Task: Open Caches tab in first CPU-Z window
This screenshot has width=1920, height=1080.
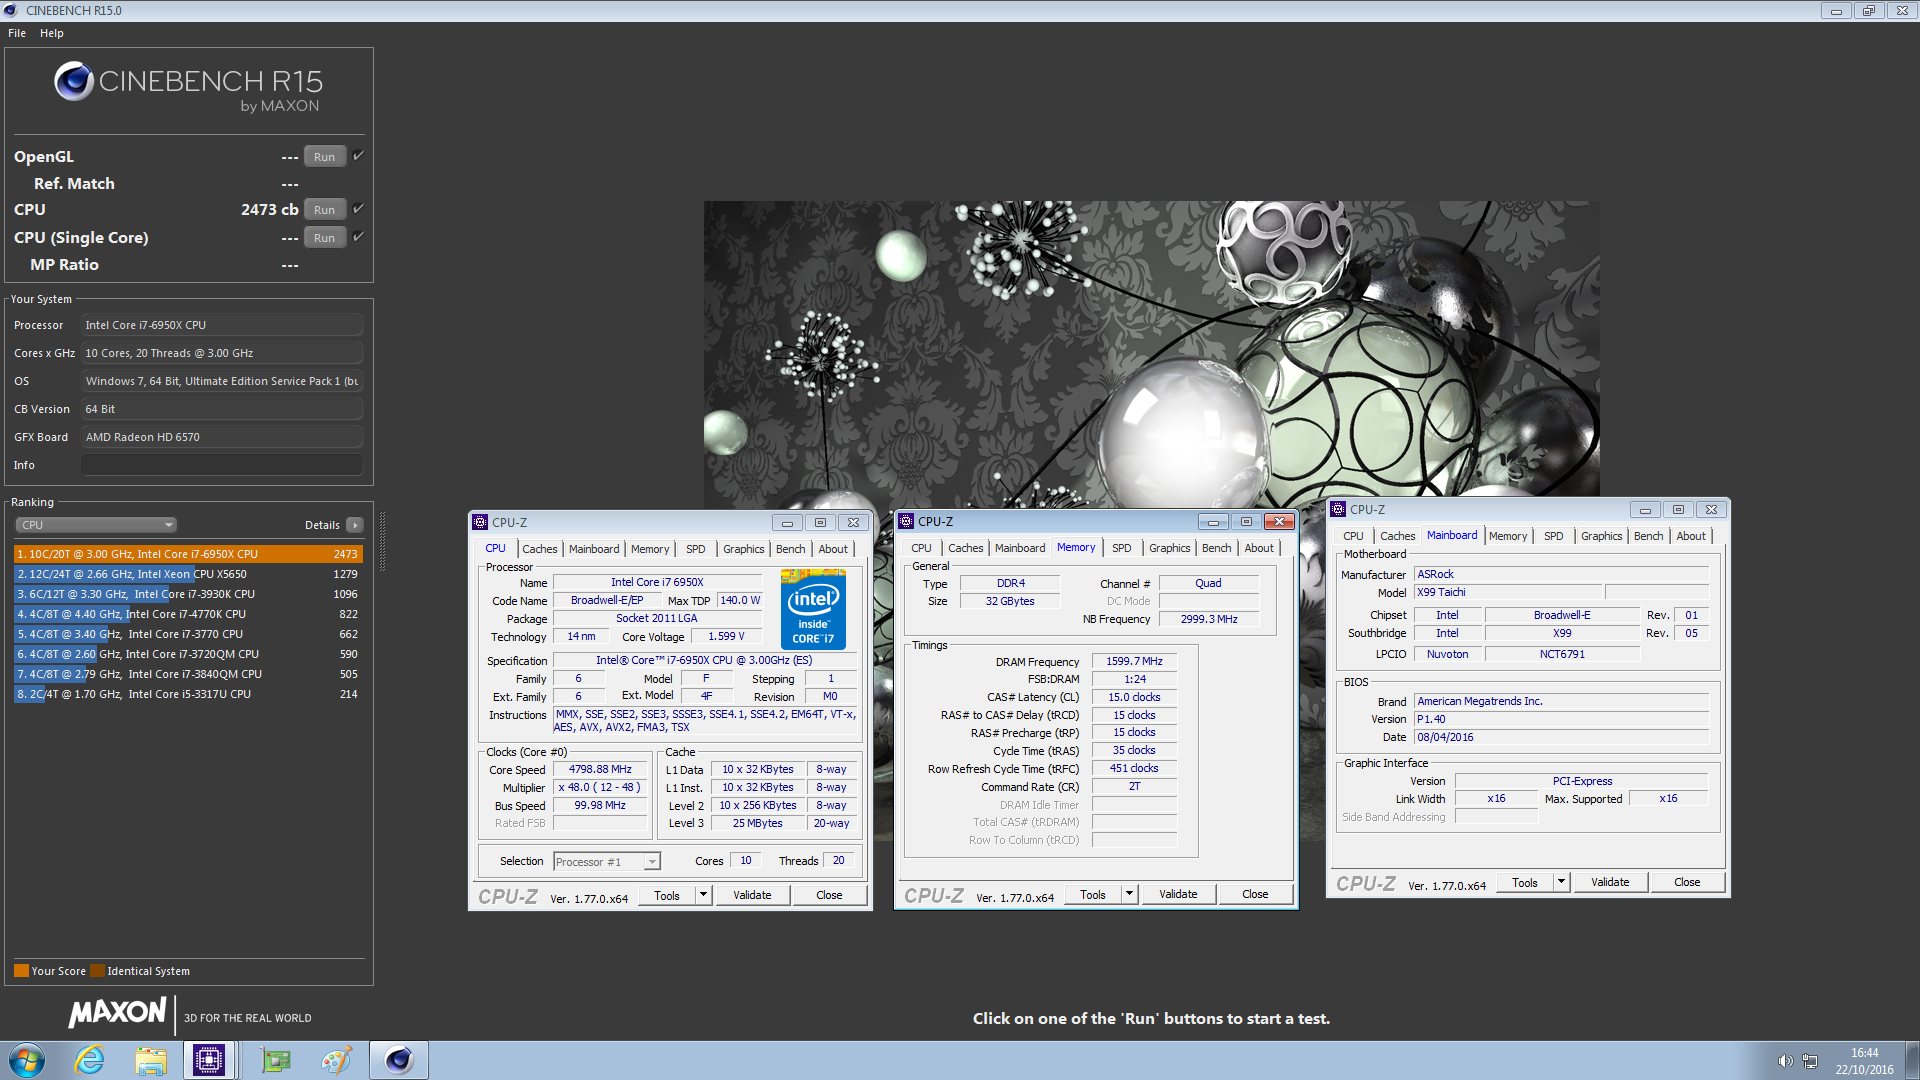Action: click(x=540, y=549)
